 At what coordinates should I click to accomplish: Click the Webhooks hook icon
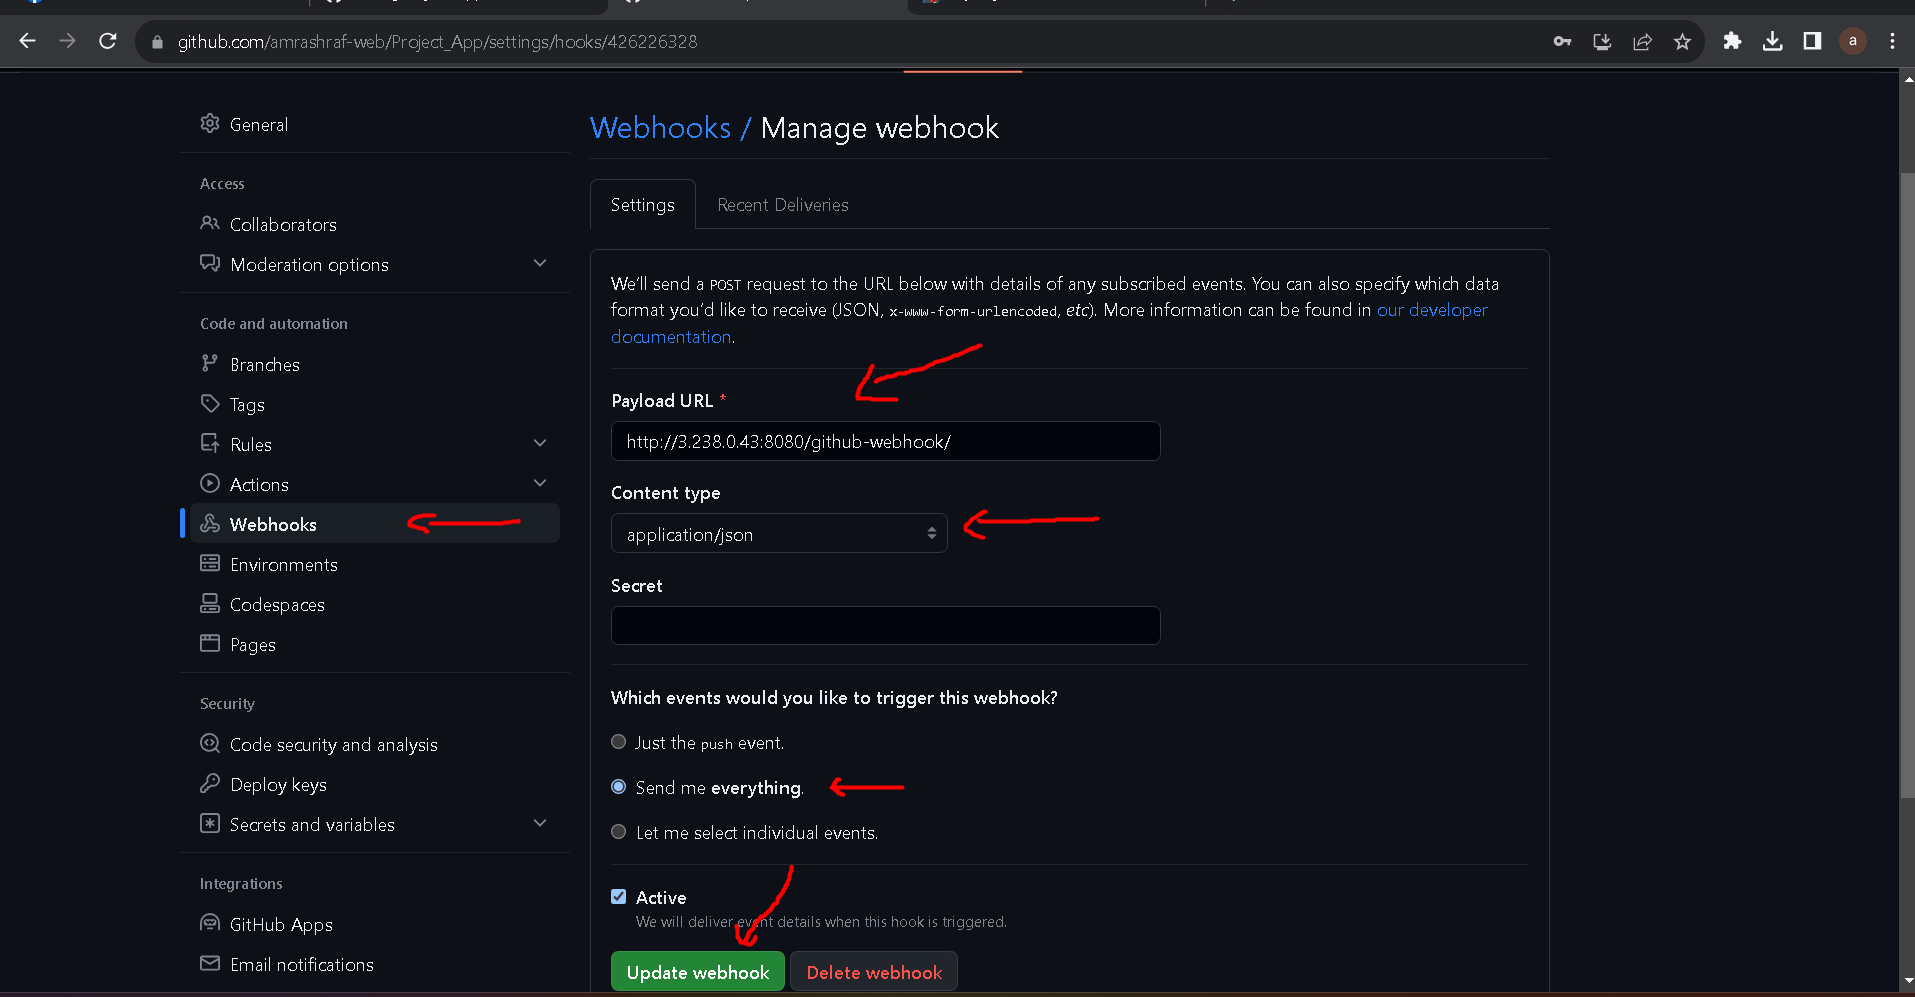pos(210,524)
